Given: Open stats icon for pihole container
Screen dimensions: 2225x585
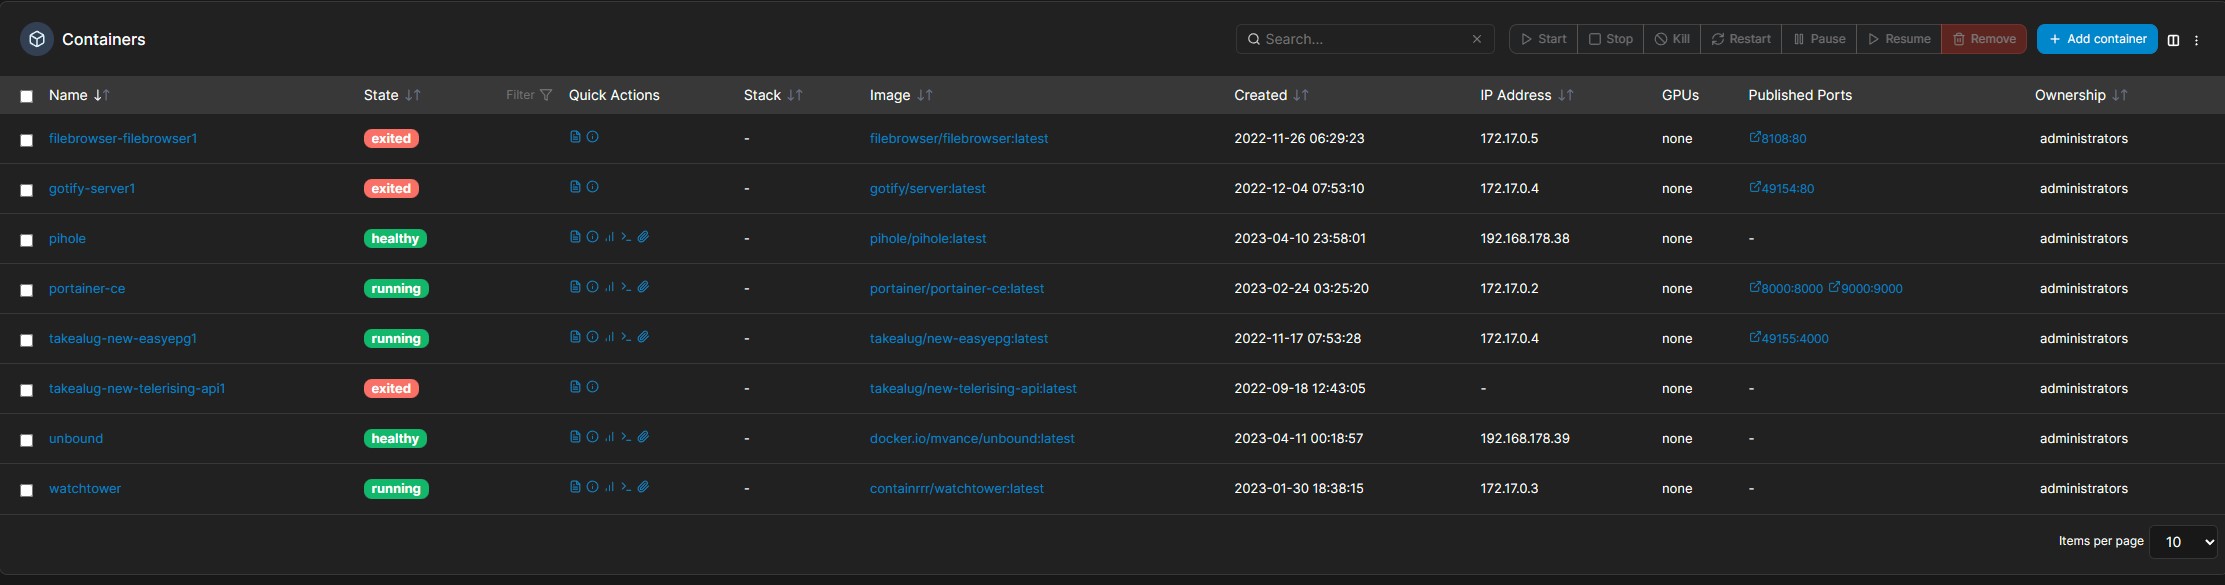Looking at the screenshot, I should click(609, 237).
